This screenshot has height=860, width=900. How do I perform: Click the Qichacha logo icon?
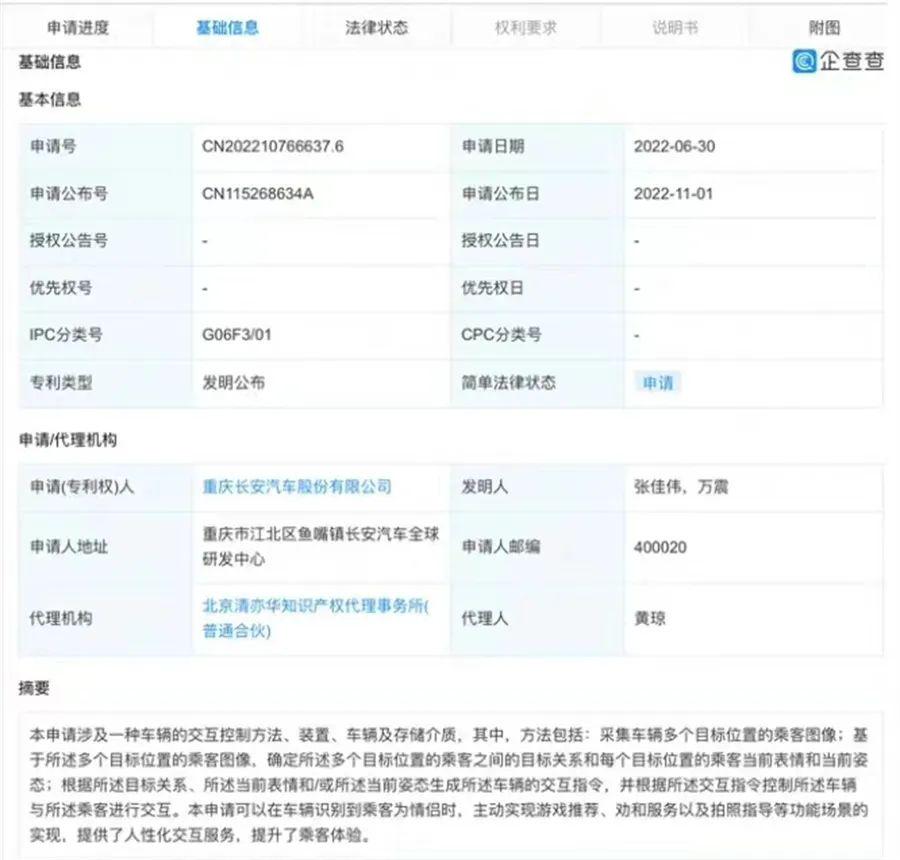click(804, 62)
